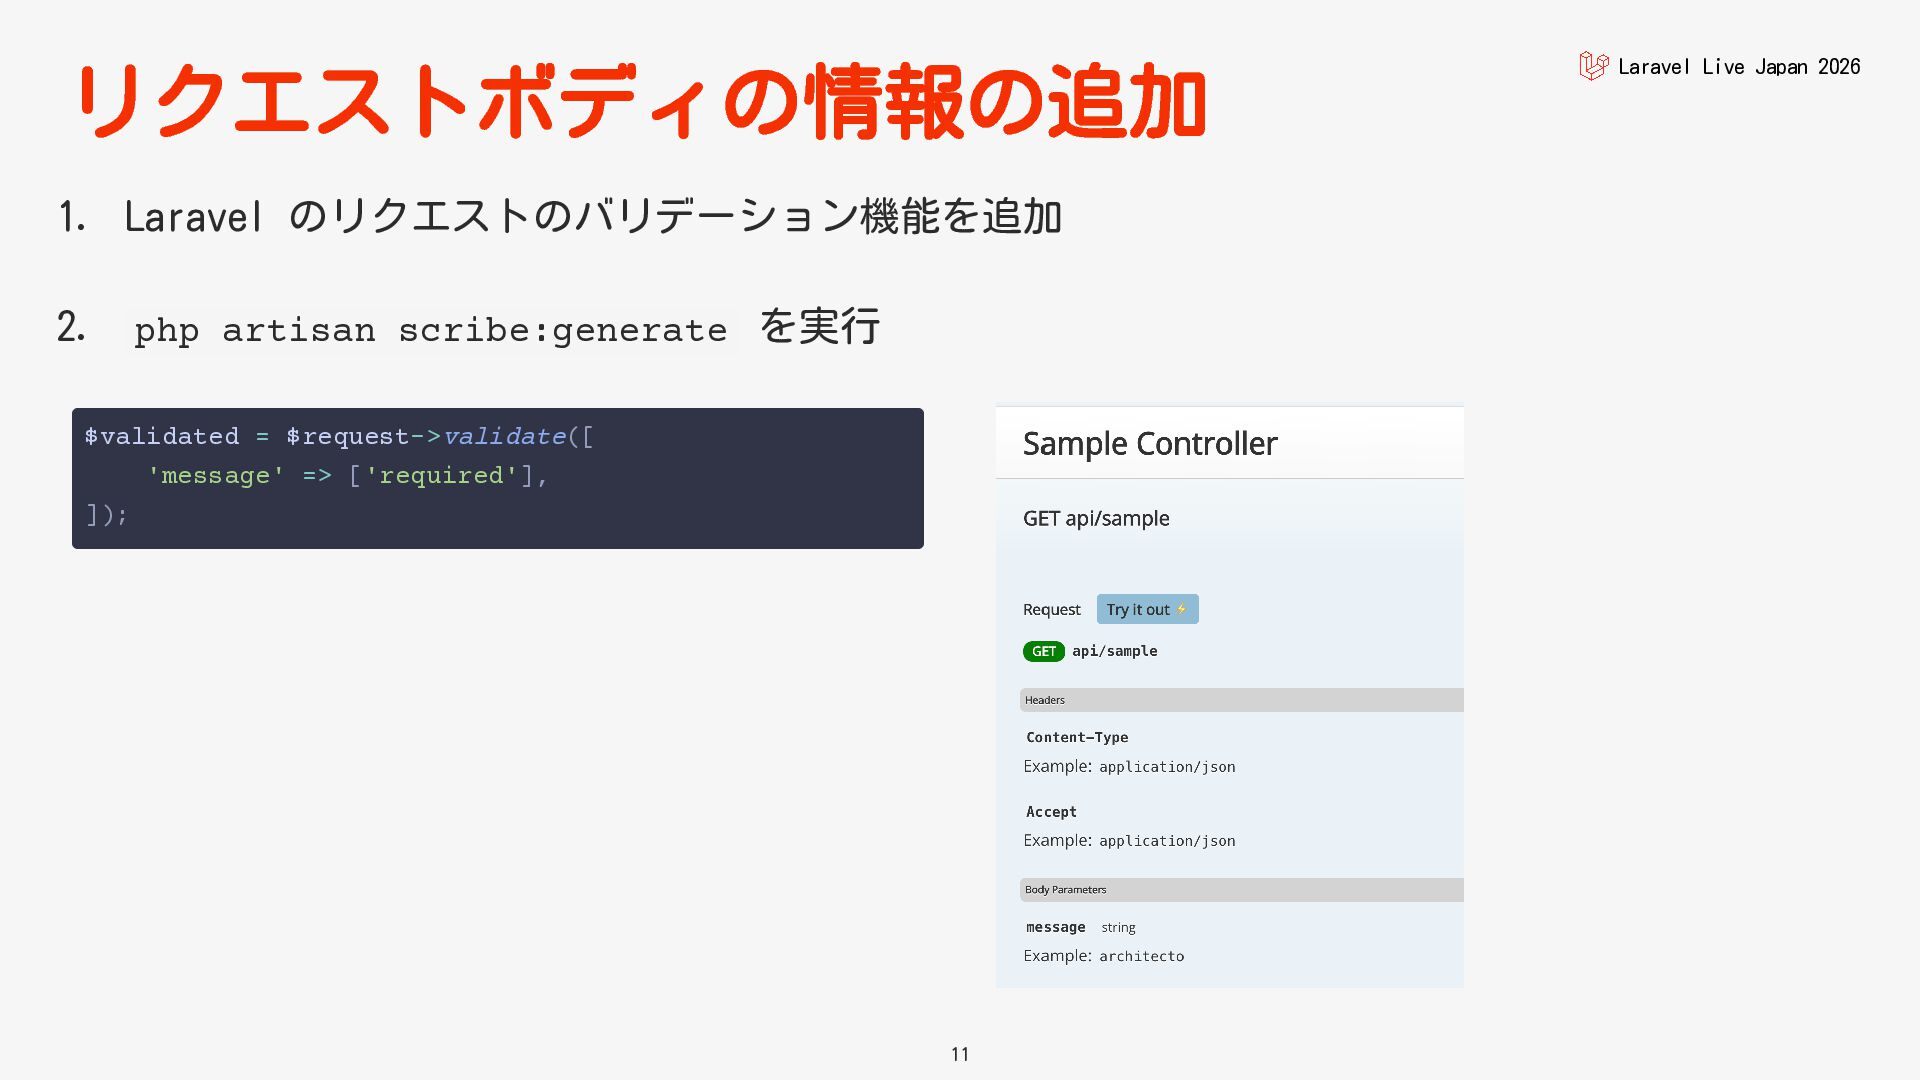Click the Content-Type header name
Viewport: 1920px width, 1080px height.
pyautogui.click(x=1077, y=737)
